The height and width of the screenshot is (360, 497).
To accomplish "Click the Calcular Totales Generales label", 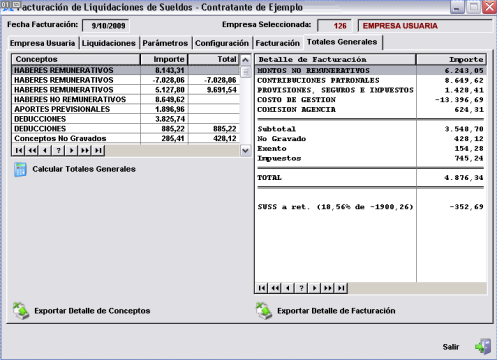I will (x=84, y=169).
